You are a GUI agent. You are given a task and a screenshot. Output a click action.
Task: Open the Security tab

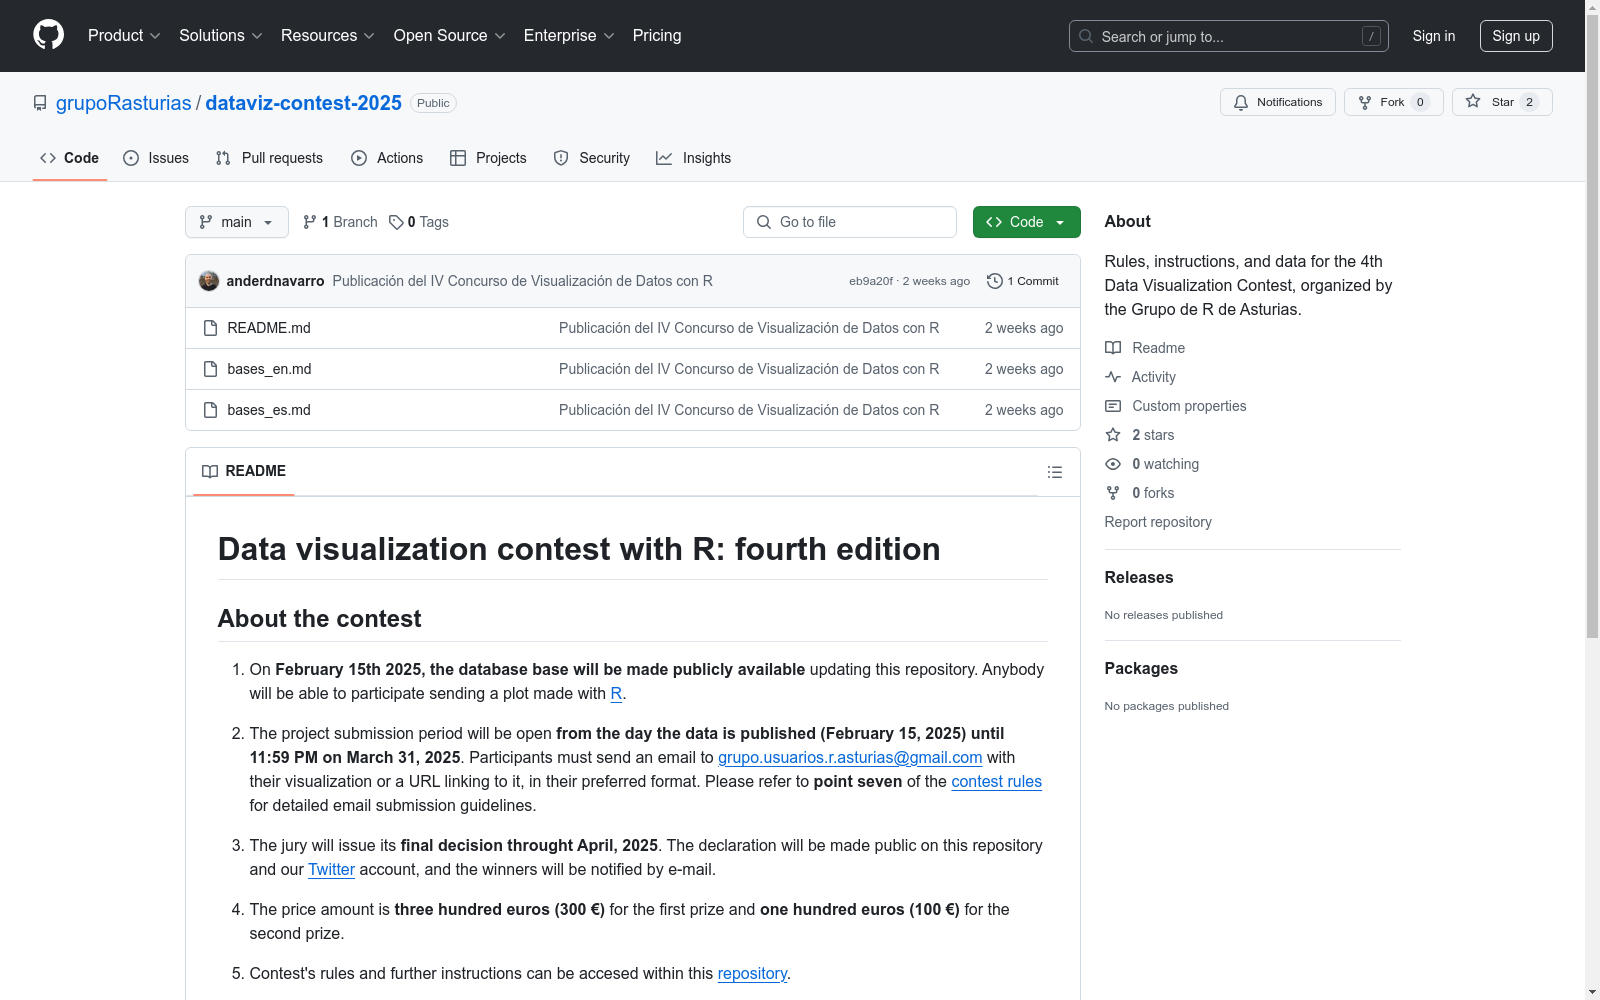592,158
